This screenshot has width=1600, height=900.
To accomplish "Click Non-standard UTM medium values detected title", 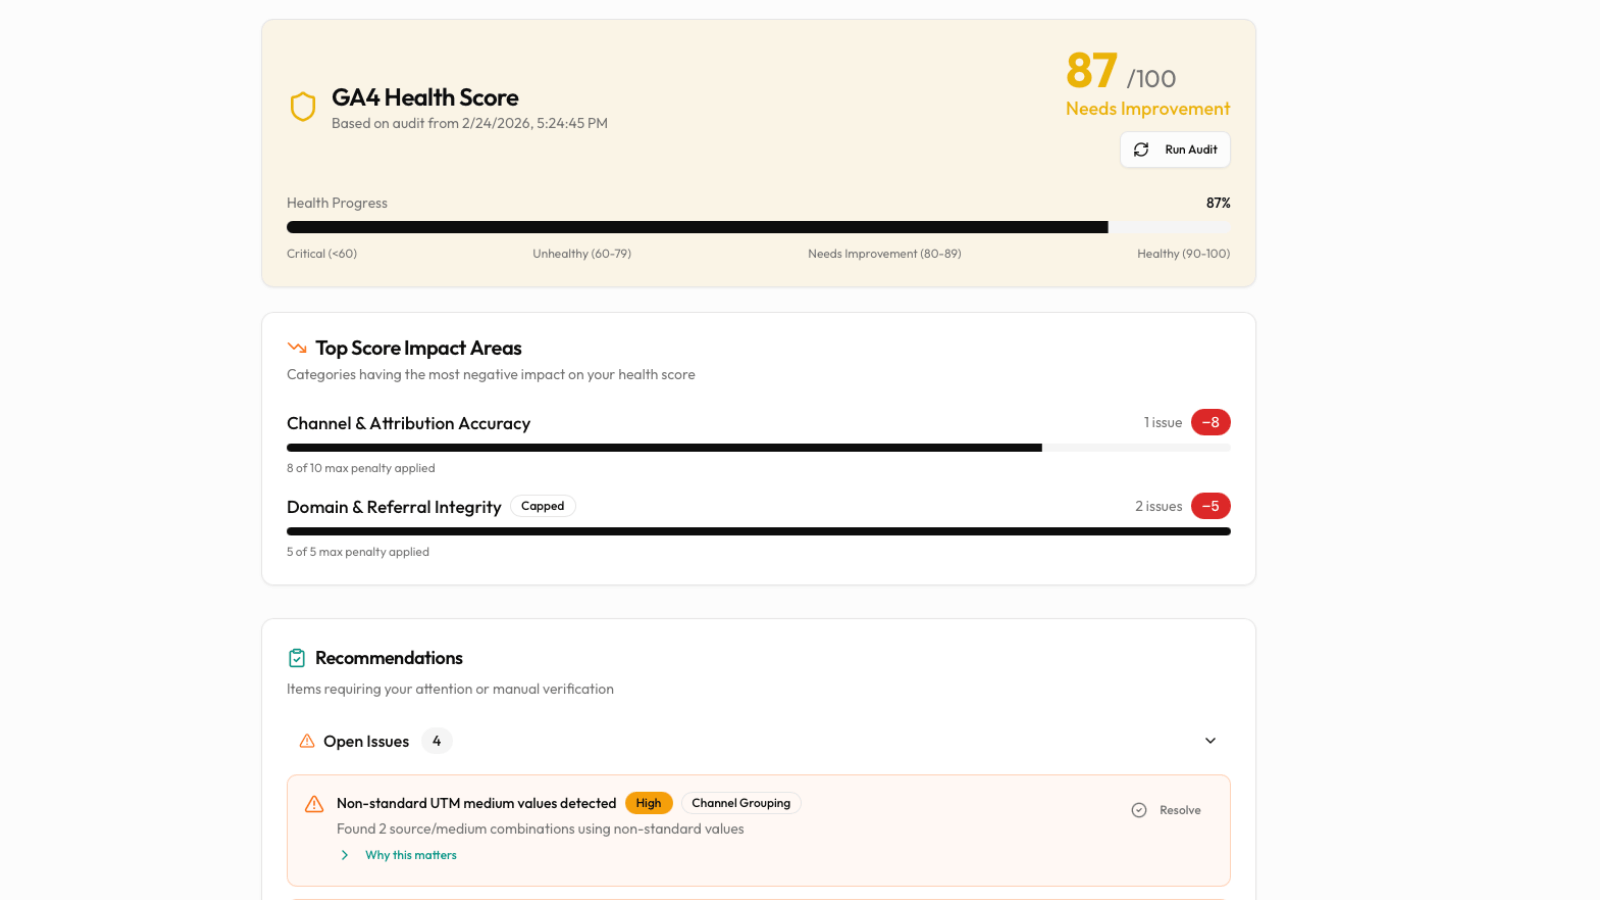I will click(477, 803).
